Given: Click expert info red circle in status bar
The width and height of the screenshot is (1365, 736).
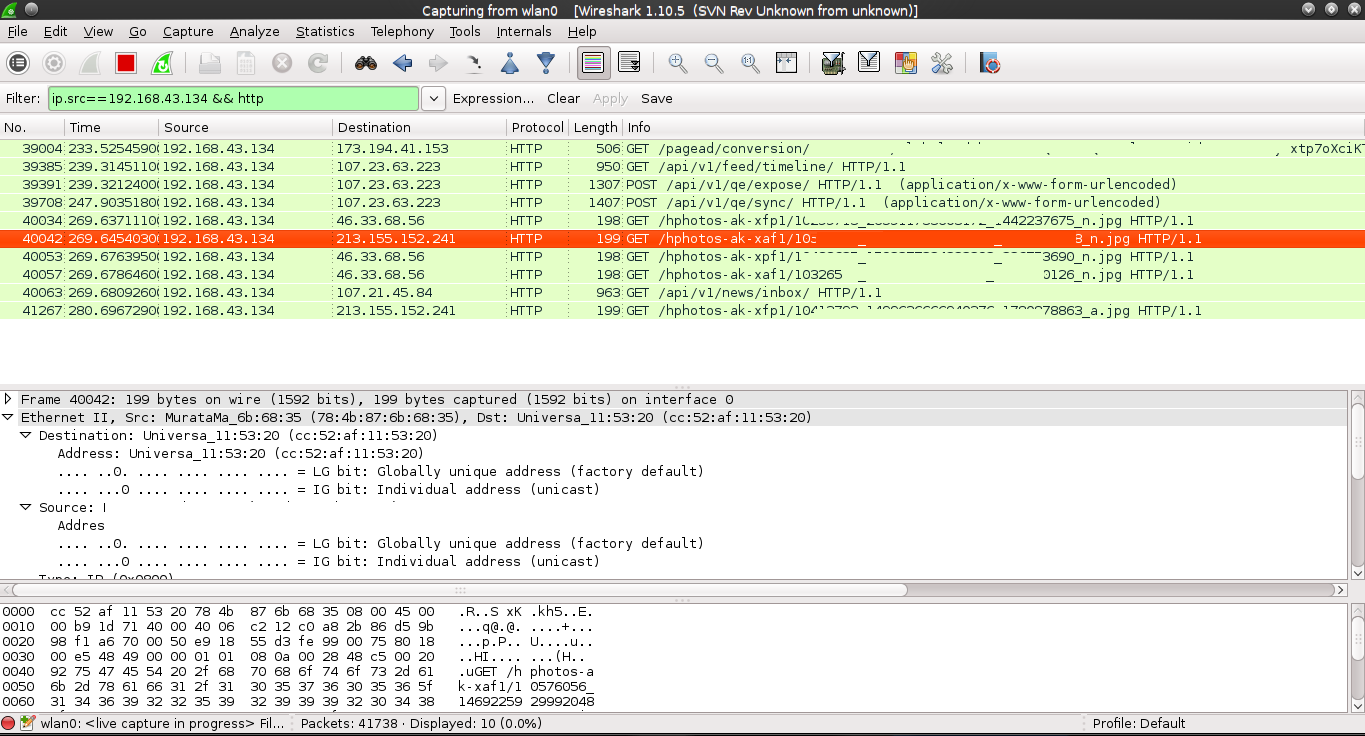Looking at the screenshot, I should click(9, 724).
